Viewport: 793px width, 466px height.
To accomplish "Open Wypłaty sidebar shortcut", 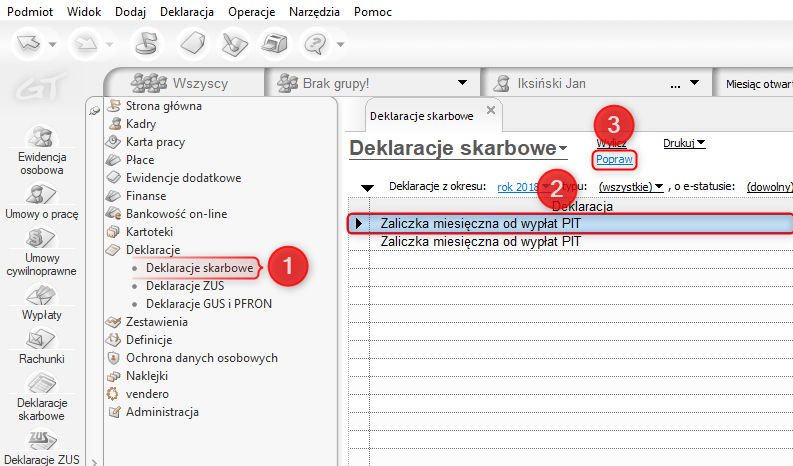I will pyautogui.click(x=41, y=303).
